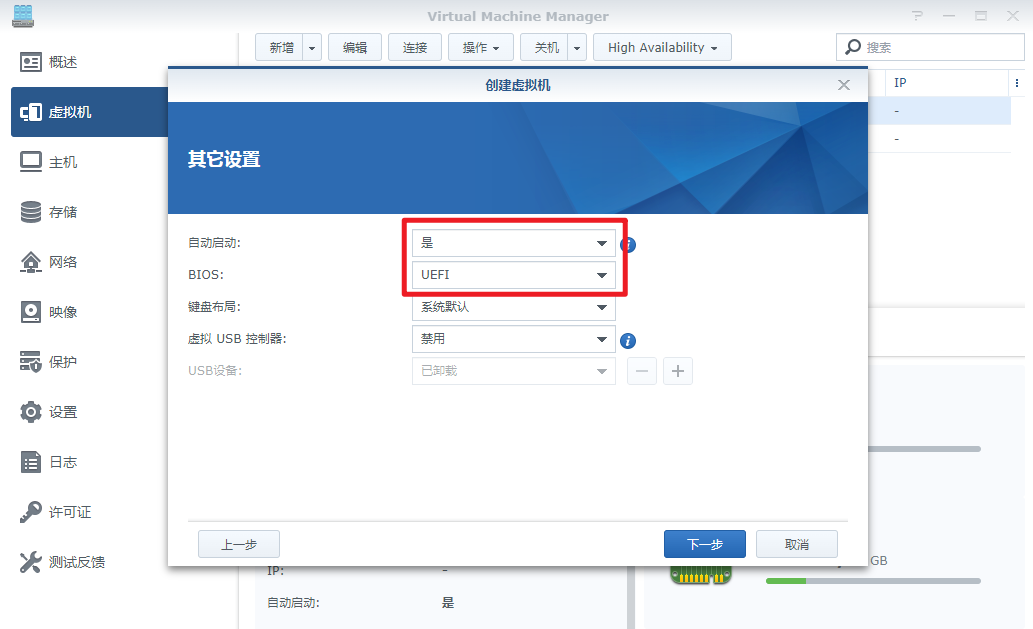Open the 保护 protection sidebar section
This screenshot has height=629, width=1033.
click(x=63, y=362)
